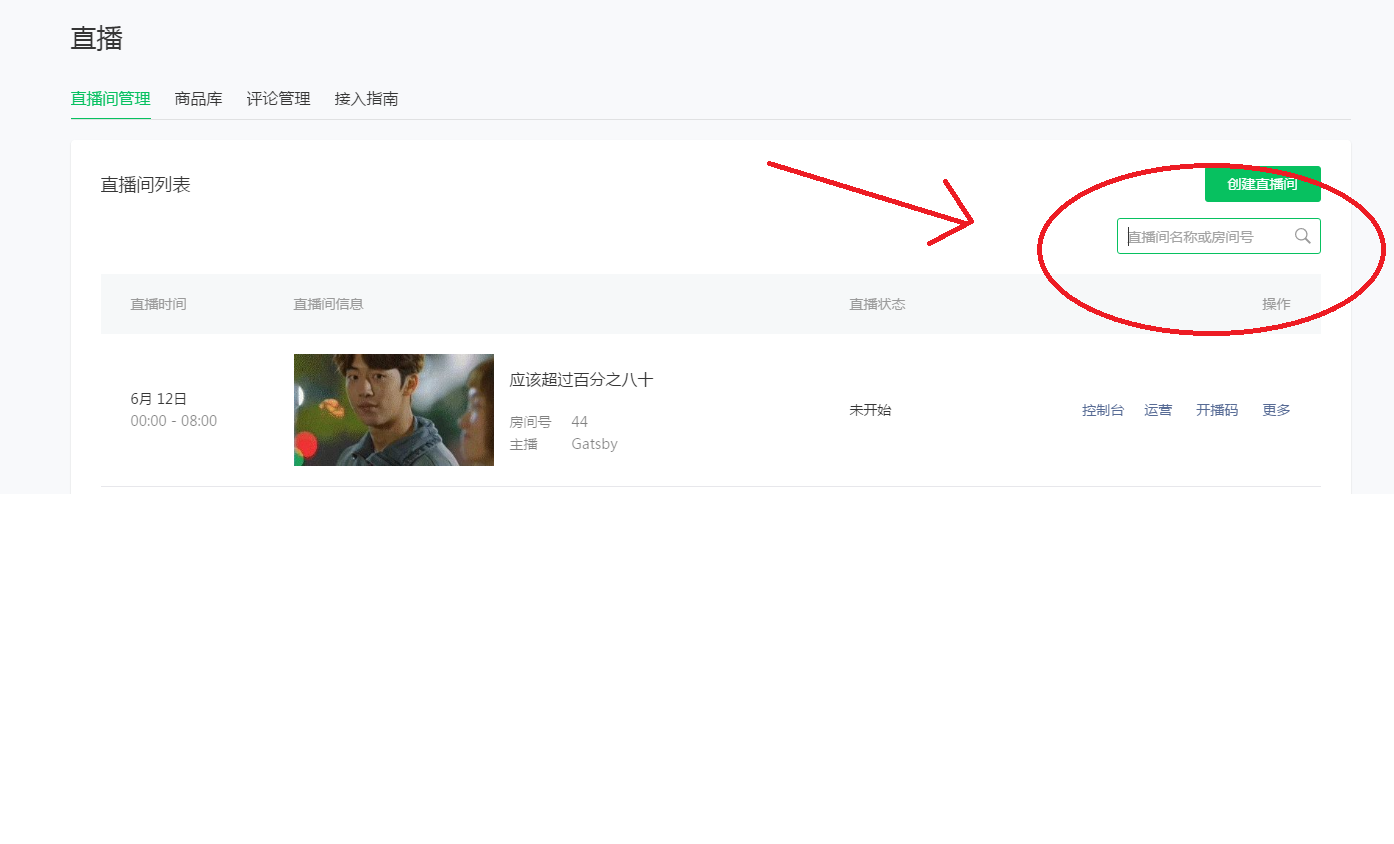1394x844 pixels.
Task: Click the 直播间列表 section heading
Action: [145, 185]
